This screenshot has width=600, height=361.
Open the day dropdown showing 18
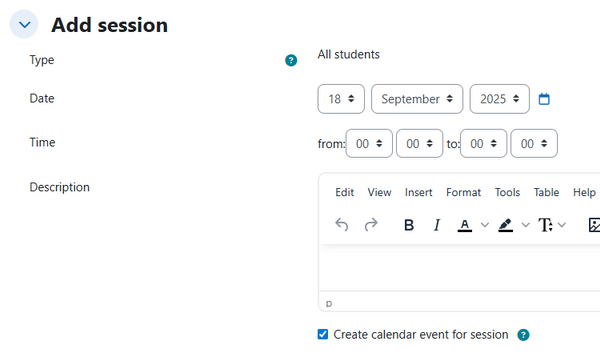pos(341,99)
